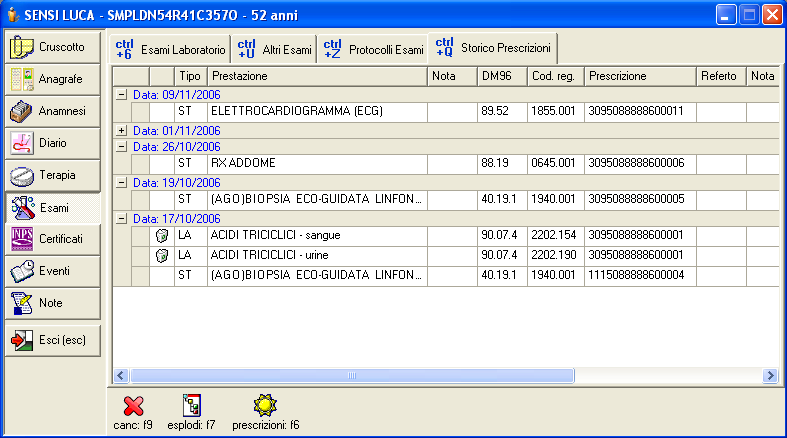Open the Certificati section in sidebar
Screen dimensions: 787x438
click(x=53, y=239)
